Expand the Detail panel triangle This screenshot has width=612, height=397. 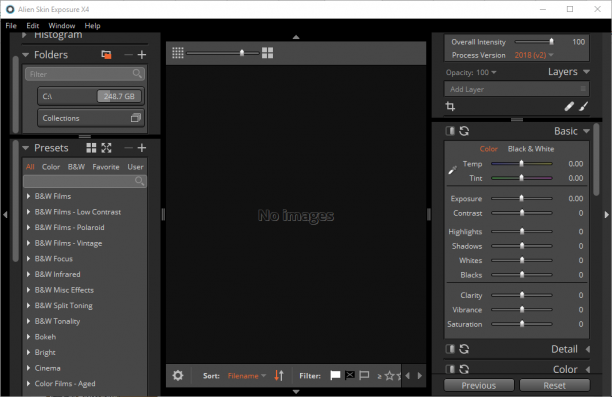point(587,349)
